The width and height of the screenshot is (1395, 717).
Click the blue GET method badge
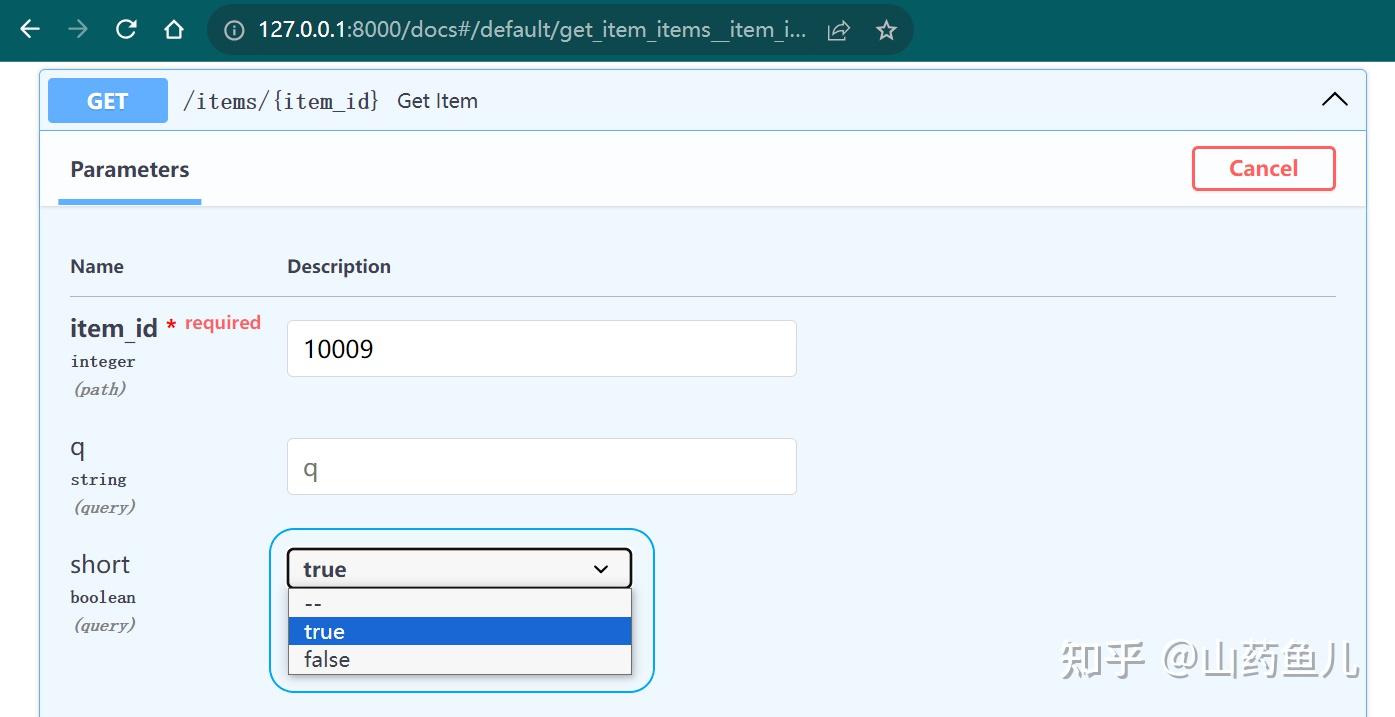click(x=108, y=101)
